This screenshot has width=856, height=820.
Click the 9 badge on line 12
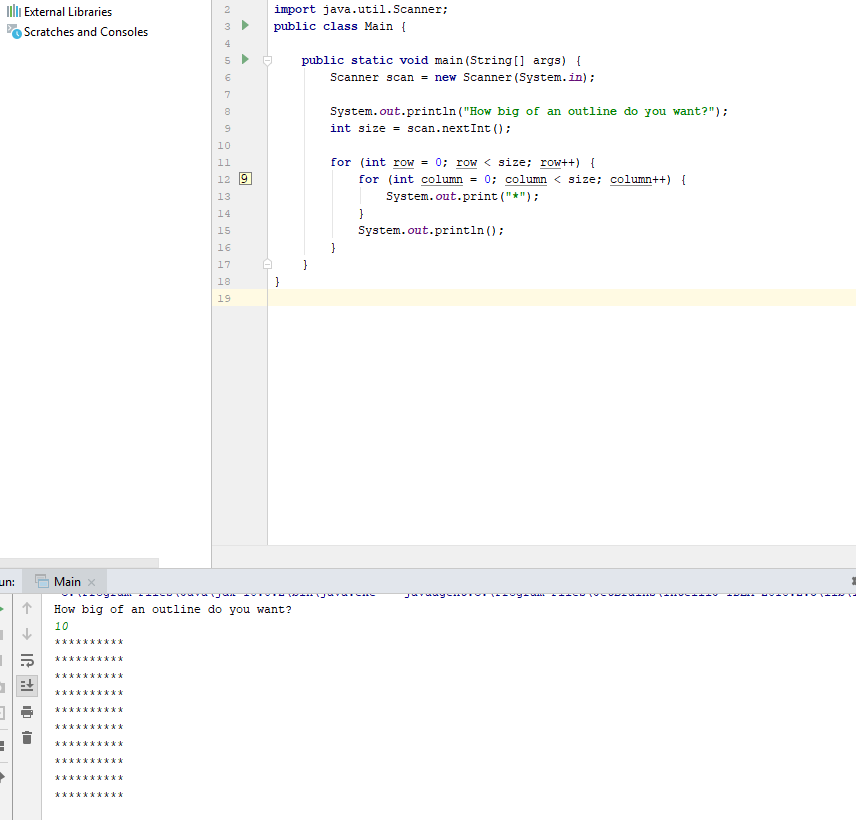pyautogui.click(x=245, y=179)
